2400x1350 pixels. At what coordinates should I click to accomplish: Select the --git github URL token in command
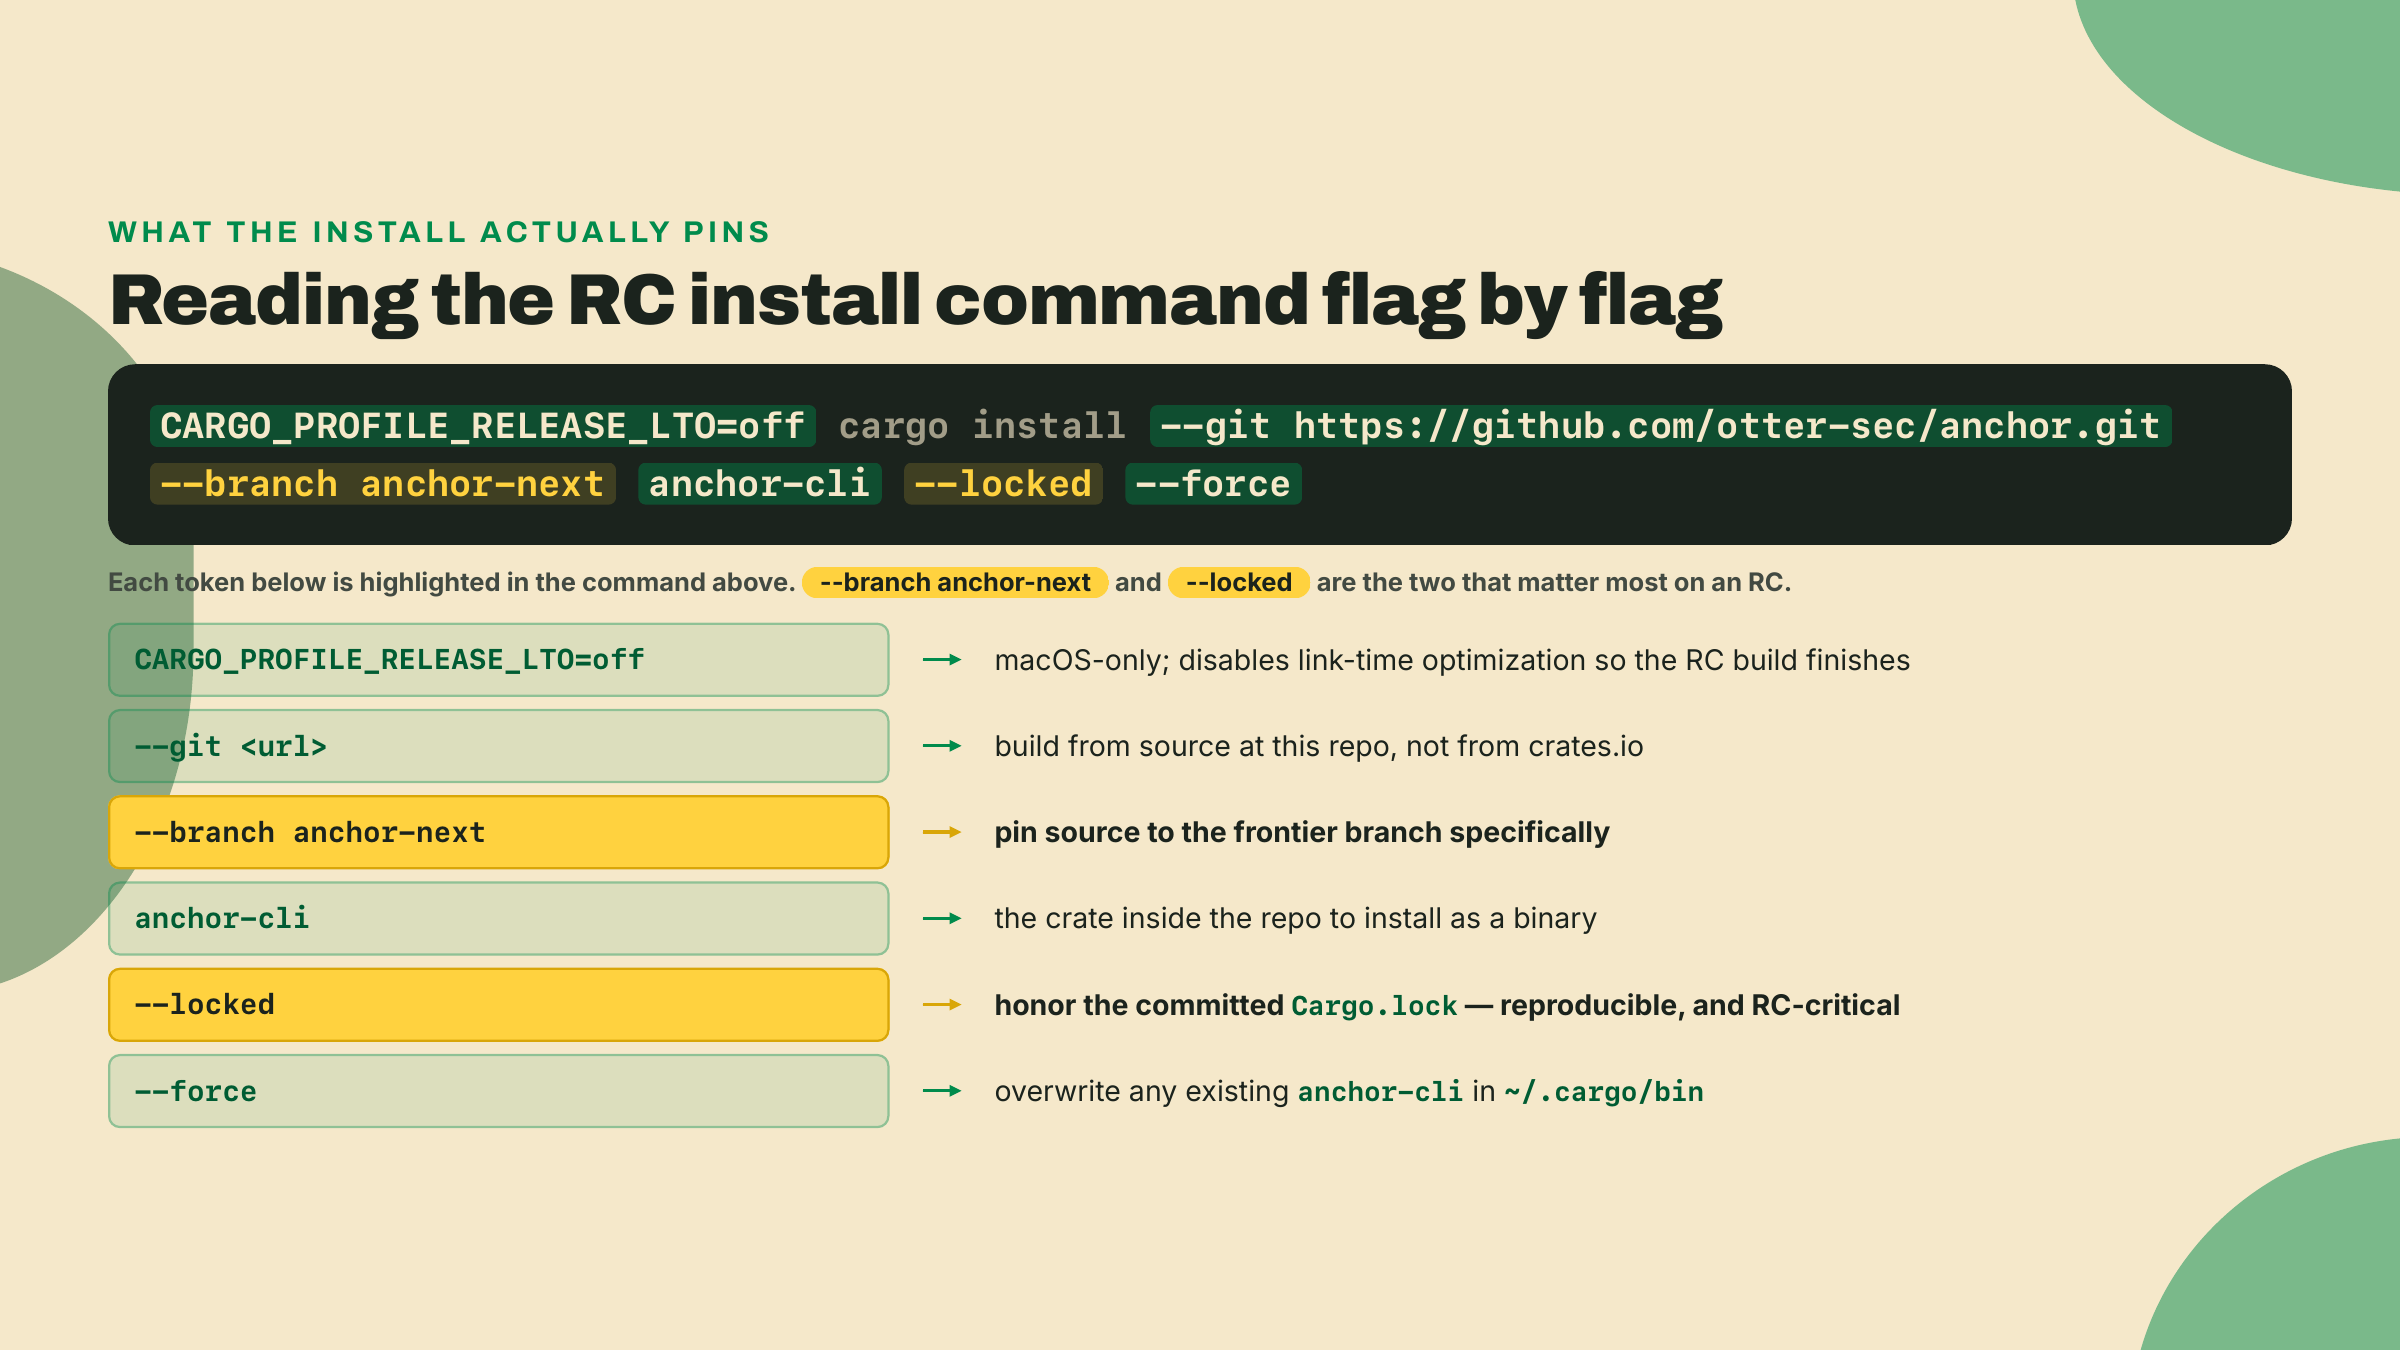[1660, 426]
